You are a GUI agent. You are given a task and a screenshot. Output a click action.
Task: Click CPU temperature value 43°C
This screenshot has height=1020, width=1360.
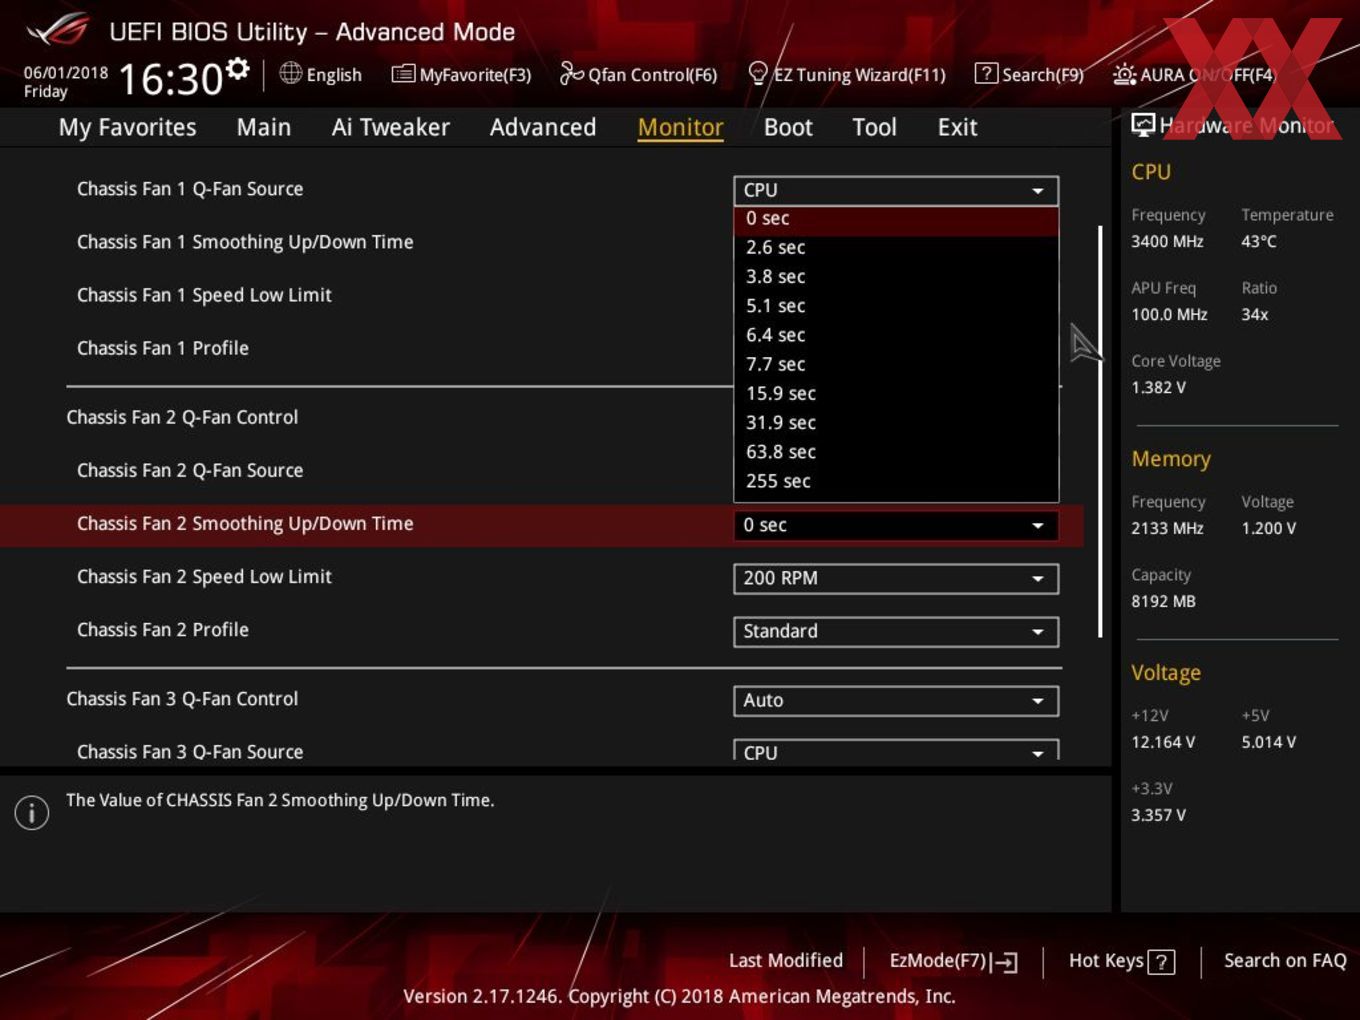1259,242
